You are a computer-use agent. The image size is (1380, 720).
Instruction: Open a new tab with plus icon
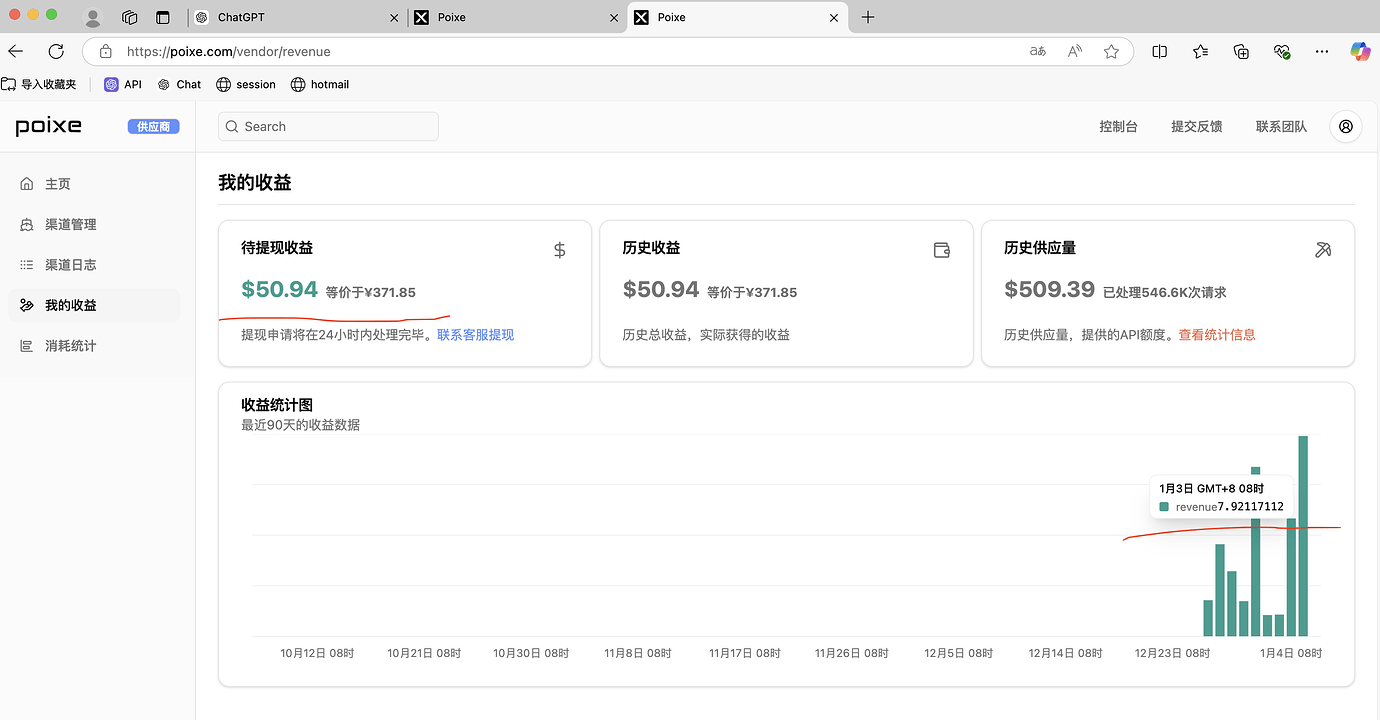pyautogui.click(x=868, y=17)
